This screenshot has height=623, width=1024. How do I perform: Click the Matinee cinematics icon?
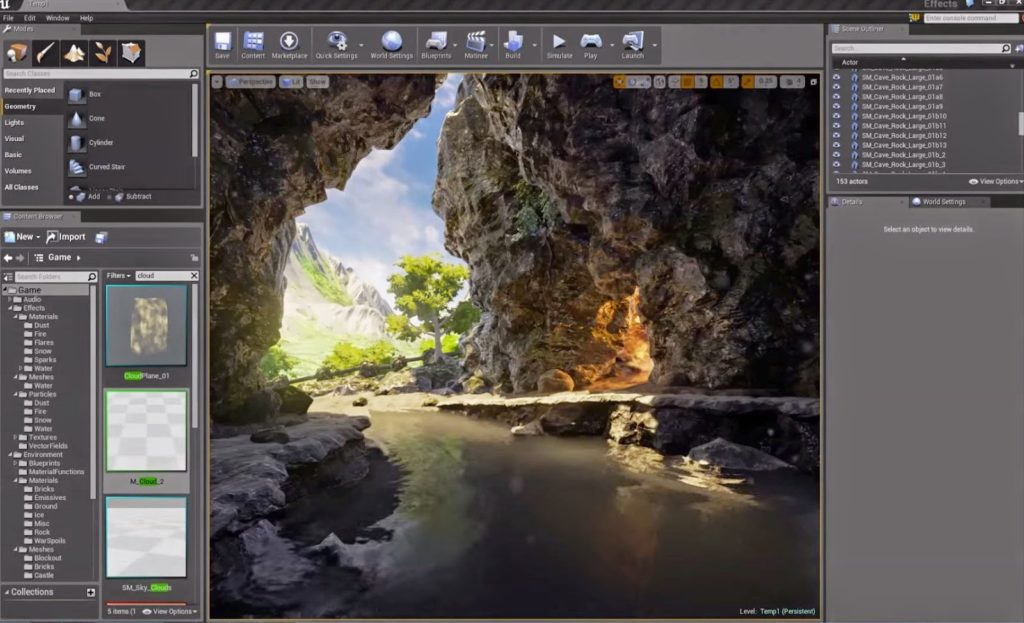point(477,42)
